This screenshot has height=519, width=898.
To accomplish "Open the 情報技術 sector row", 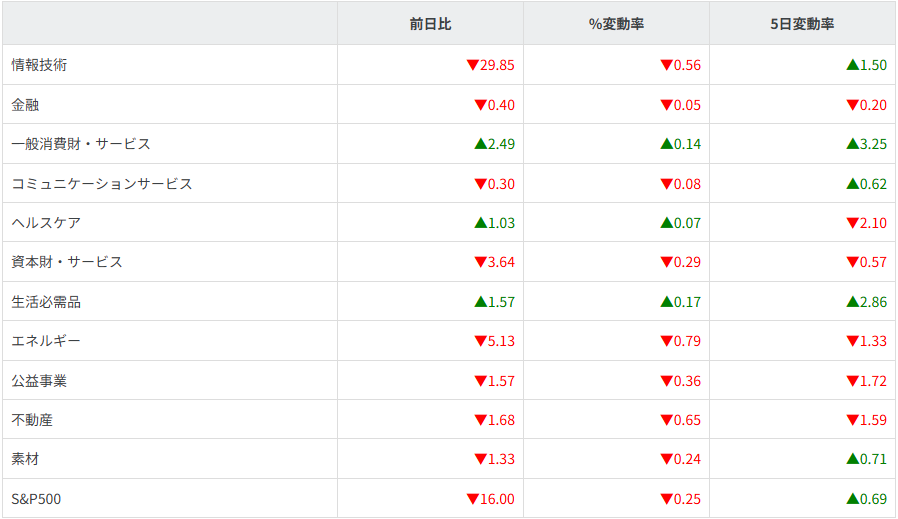I will click(39, 65).
